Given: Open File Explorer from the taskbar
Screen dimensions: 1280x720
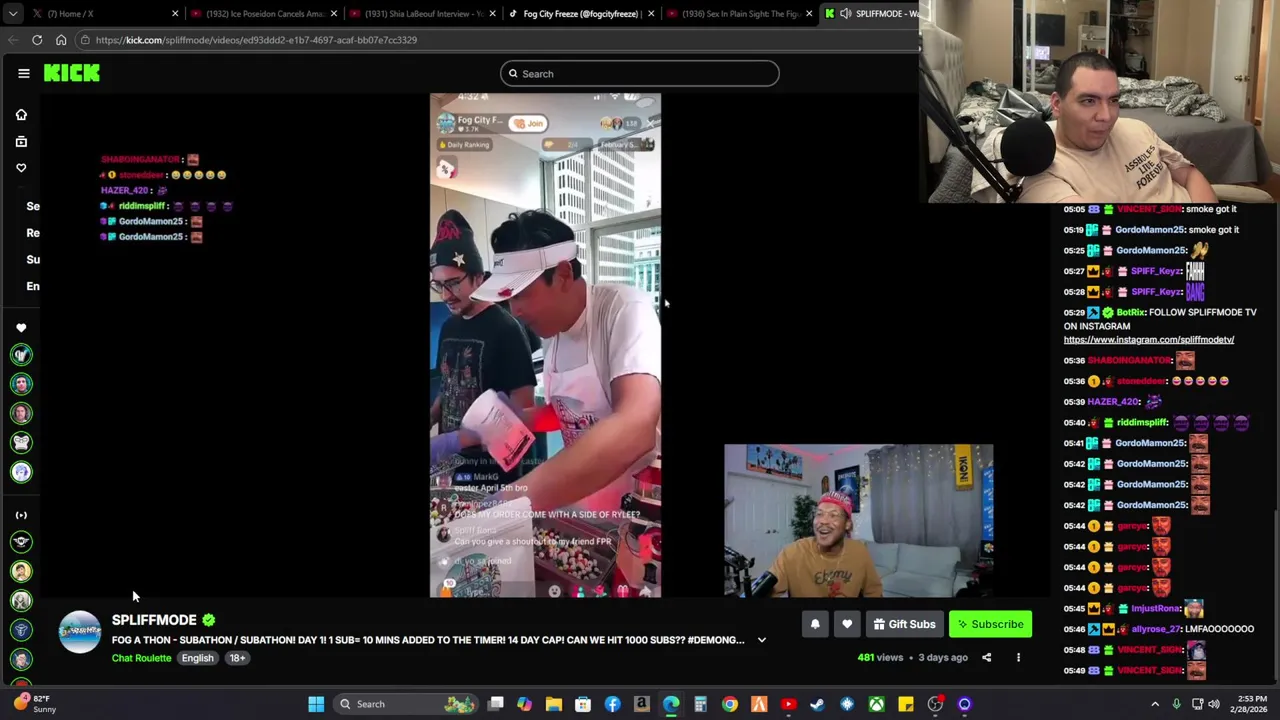Looking at the screenshot, I should point(553,704).
